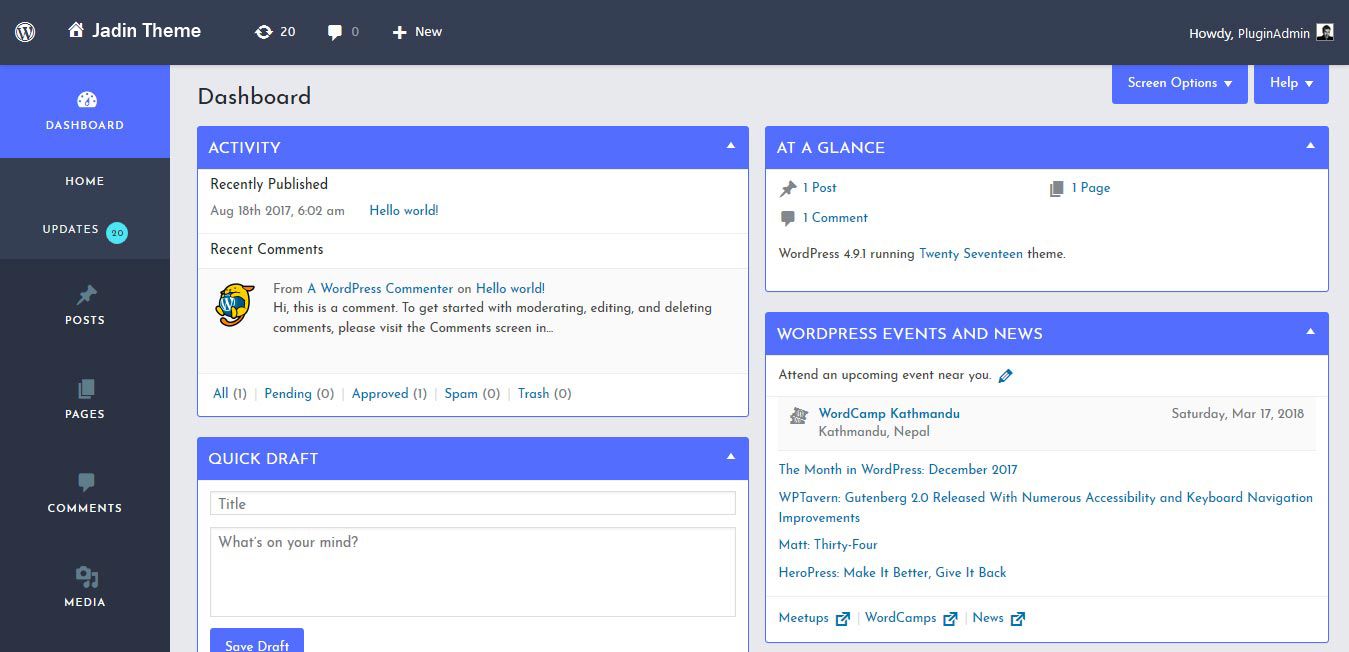
Task: Open the Matt: Thirty-Four article
Action: 828,545
